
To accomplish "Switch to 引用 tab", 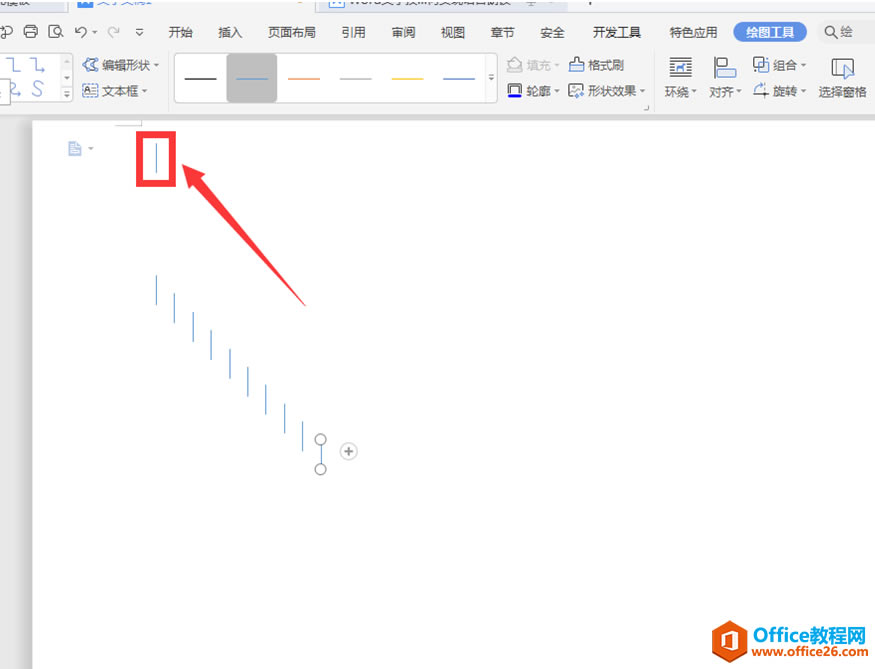I will pyautogui.click(x=353, y=32).
